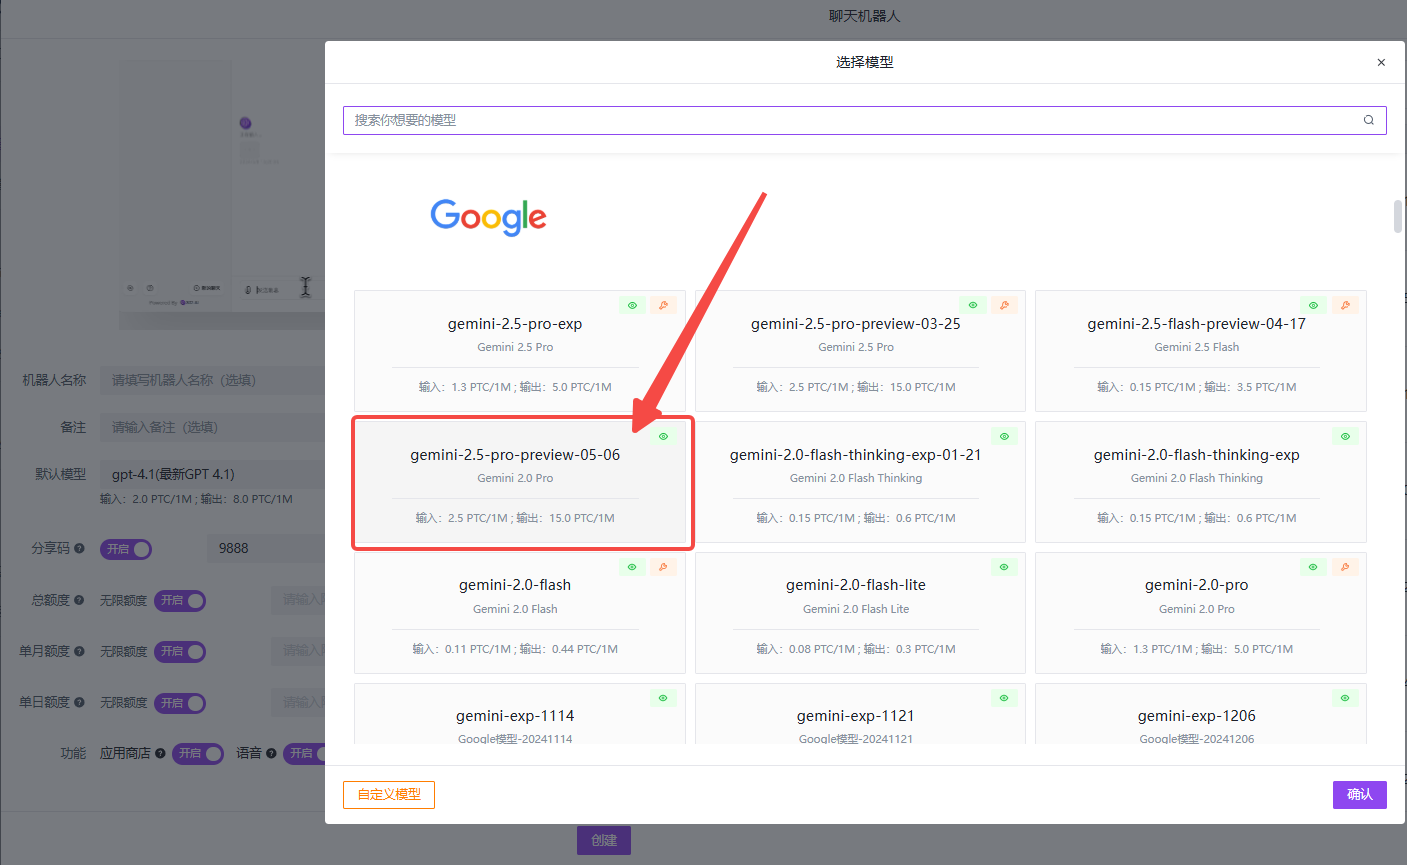The height and width of the screenshot is (865, 1407).
Task: Choose the gemini-exp-1206 model card
Action: coord(1201,714)
